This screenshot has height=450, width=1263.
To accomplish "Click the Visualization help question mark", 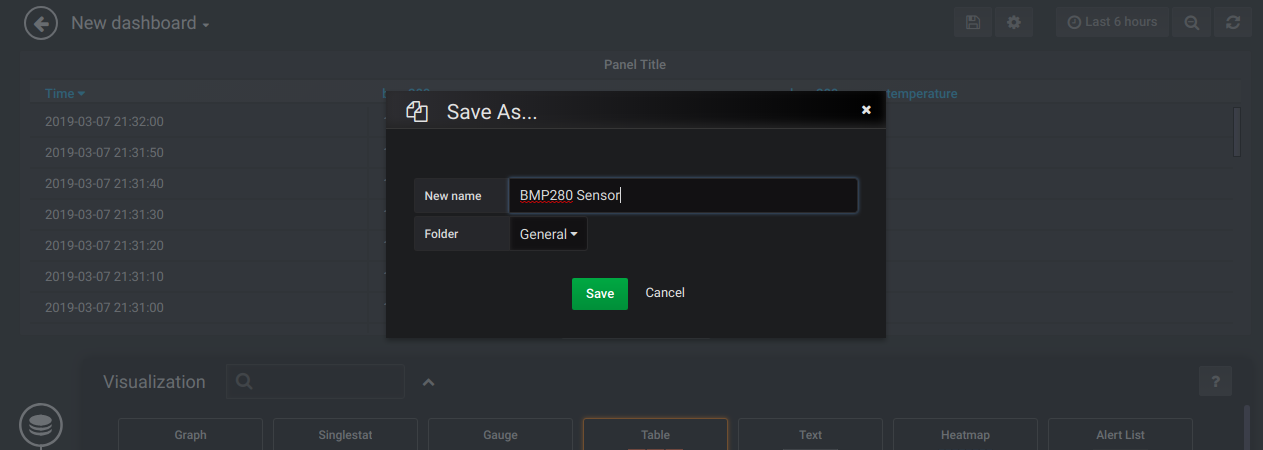I will click(x=1215, y=381).
